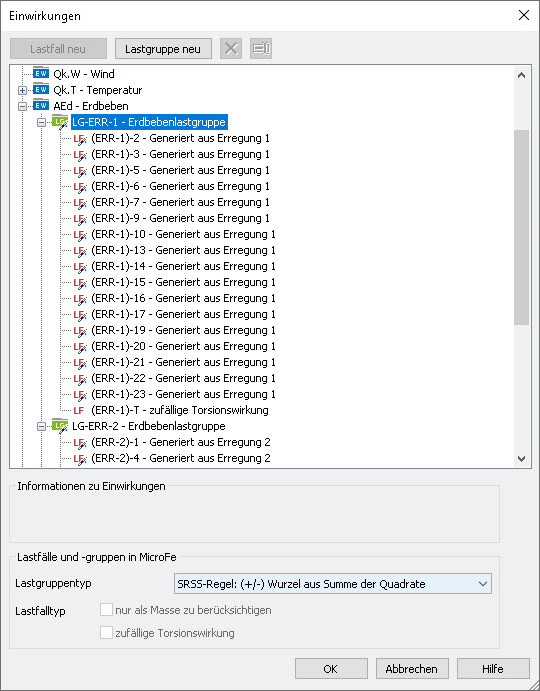Select (ERR-2)-4 - Generiert aus Erregung 2
The height and width of the screenshot is (691, 540).
pyautogui.click(x=181, y=458)
